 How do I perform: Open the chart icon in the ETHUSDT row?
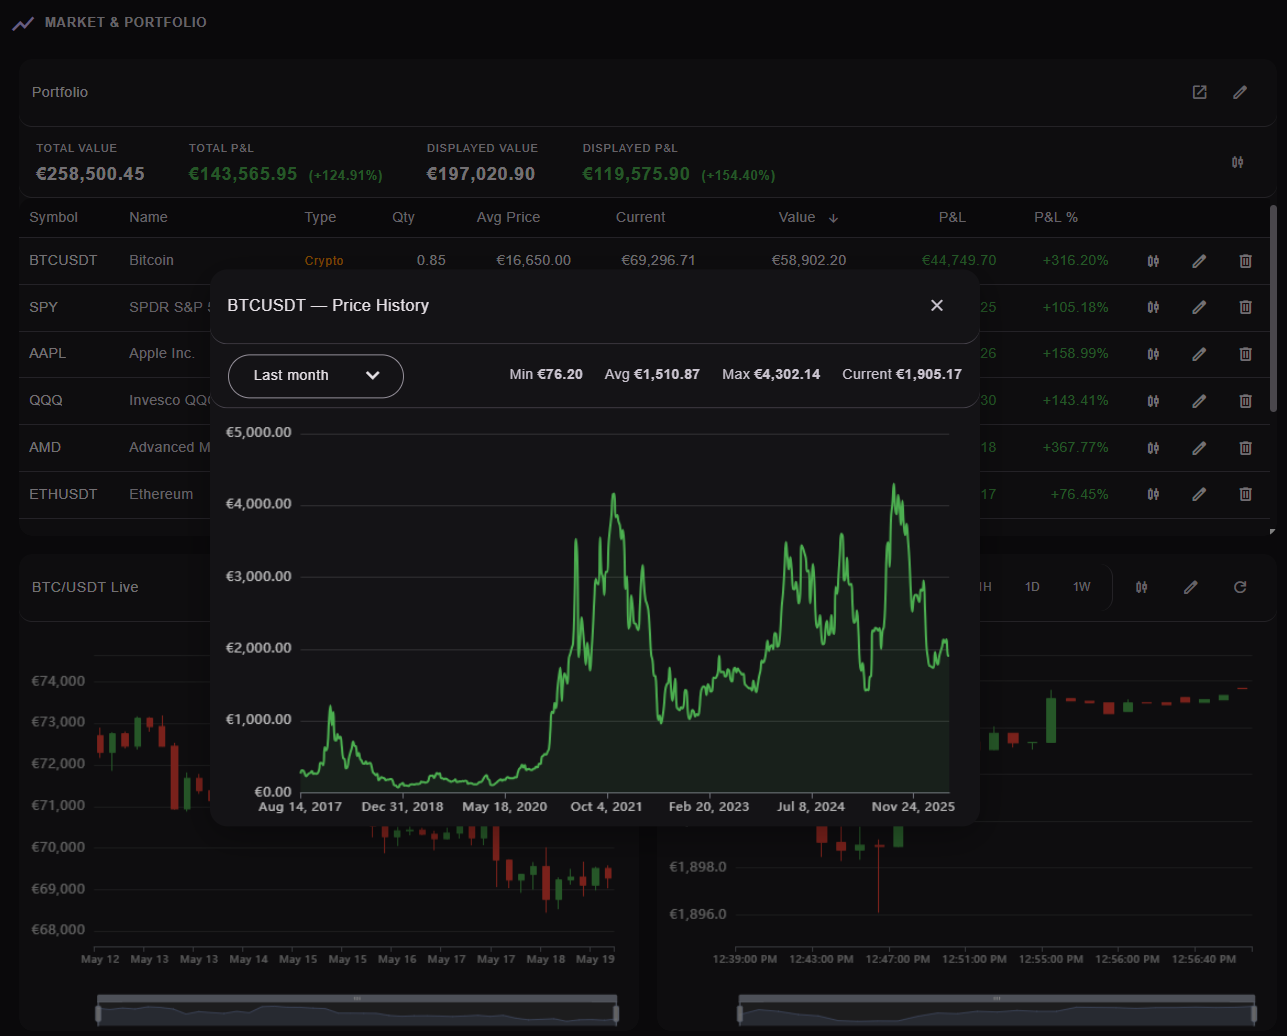(1153, 493)
